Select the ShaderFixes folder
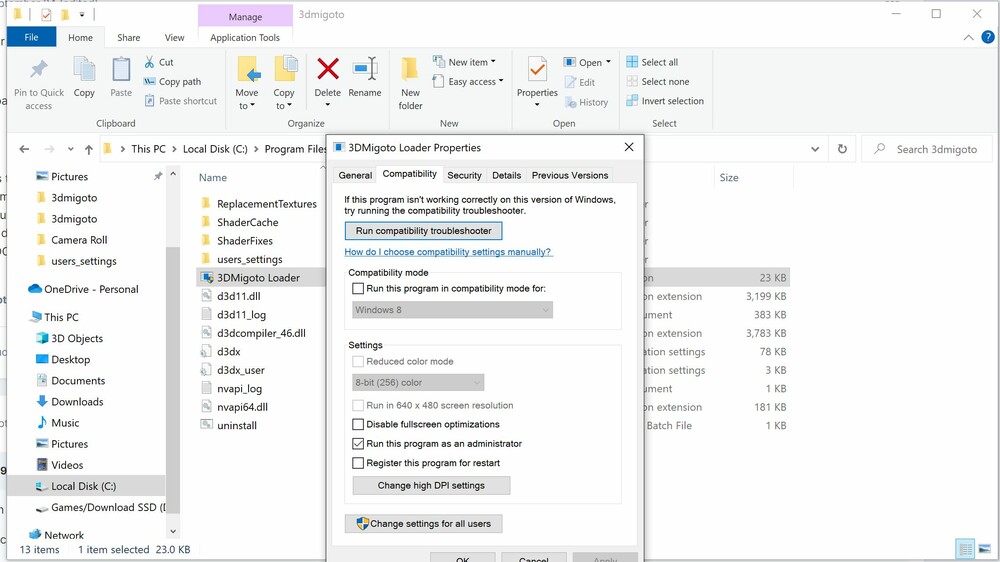Screen dimensions: 1000x562 point(244,240)
